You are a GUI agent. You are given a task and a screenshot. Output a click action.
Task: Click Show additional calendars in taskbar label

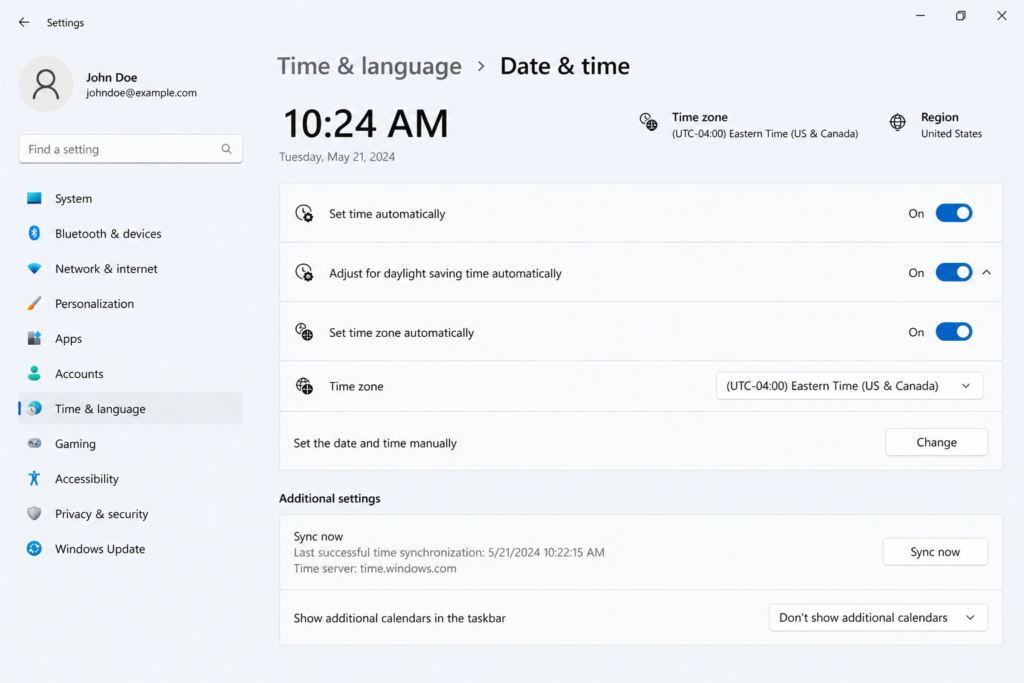(x=399, y=618)
